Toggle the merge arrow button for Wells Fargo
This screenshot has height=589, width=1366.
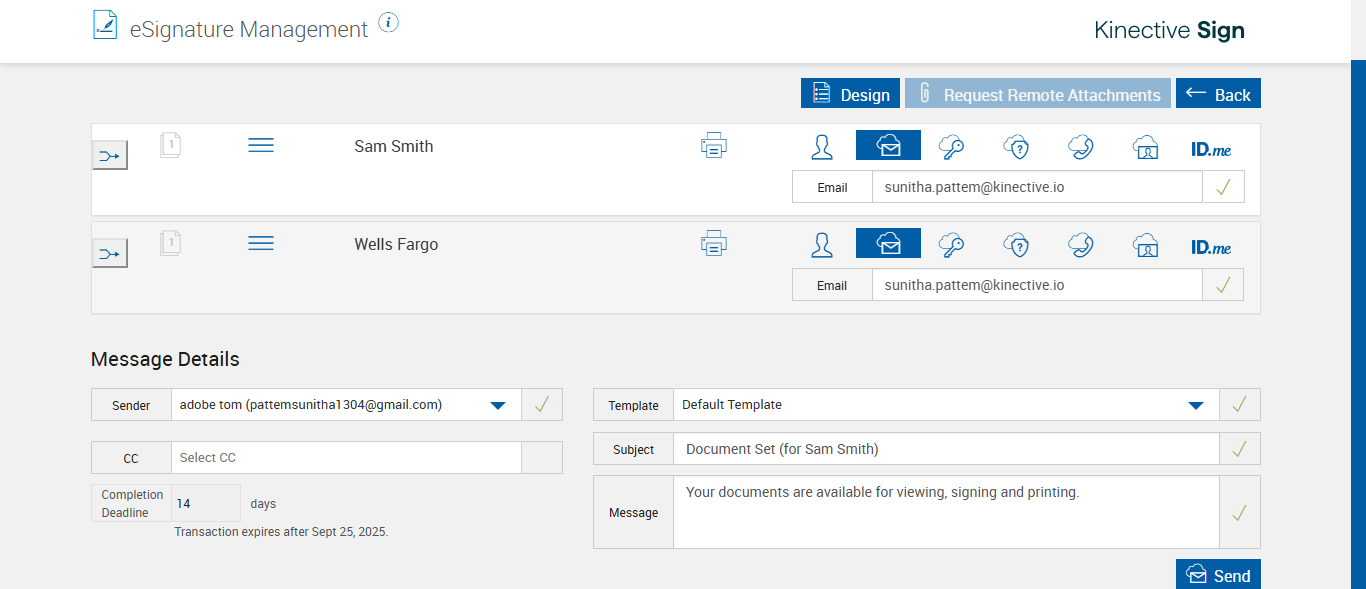pos(110,253)
